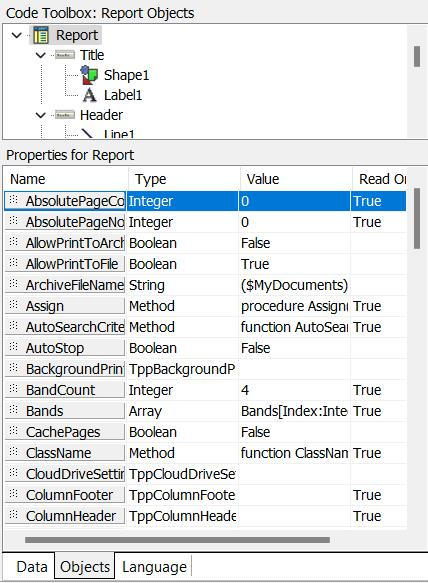Image resolution: width=428 pixels, height=583 pixels.
Task: Click the ($MyDocuments) value cell
Action: point(294,285)
